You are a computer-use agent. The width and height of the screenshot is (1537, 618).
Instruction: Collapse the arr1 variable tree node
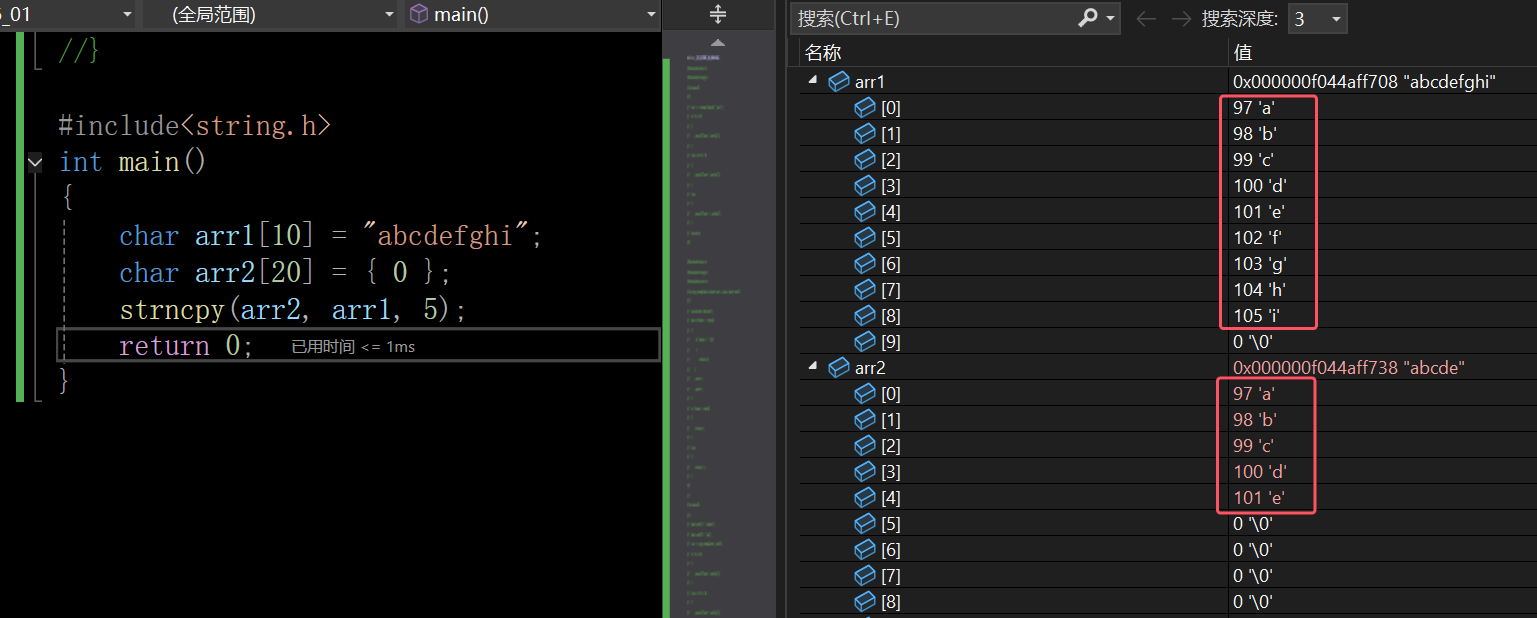pos(812,81)
